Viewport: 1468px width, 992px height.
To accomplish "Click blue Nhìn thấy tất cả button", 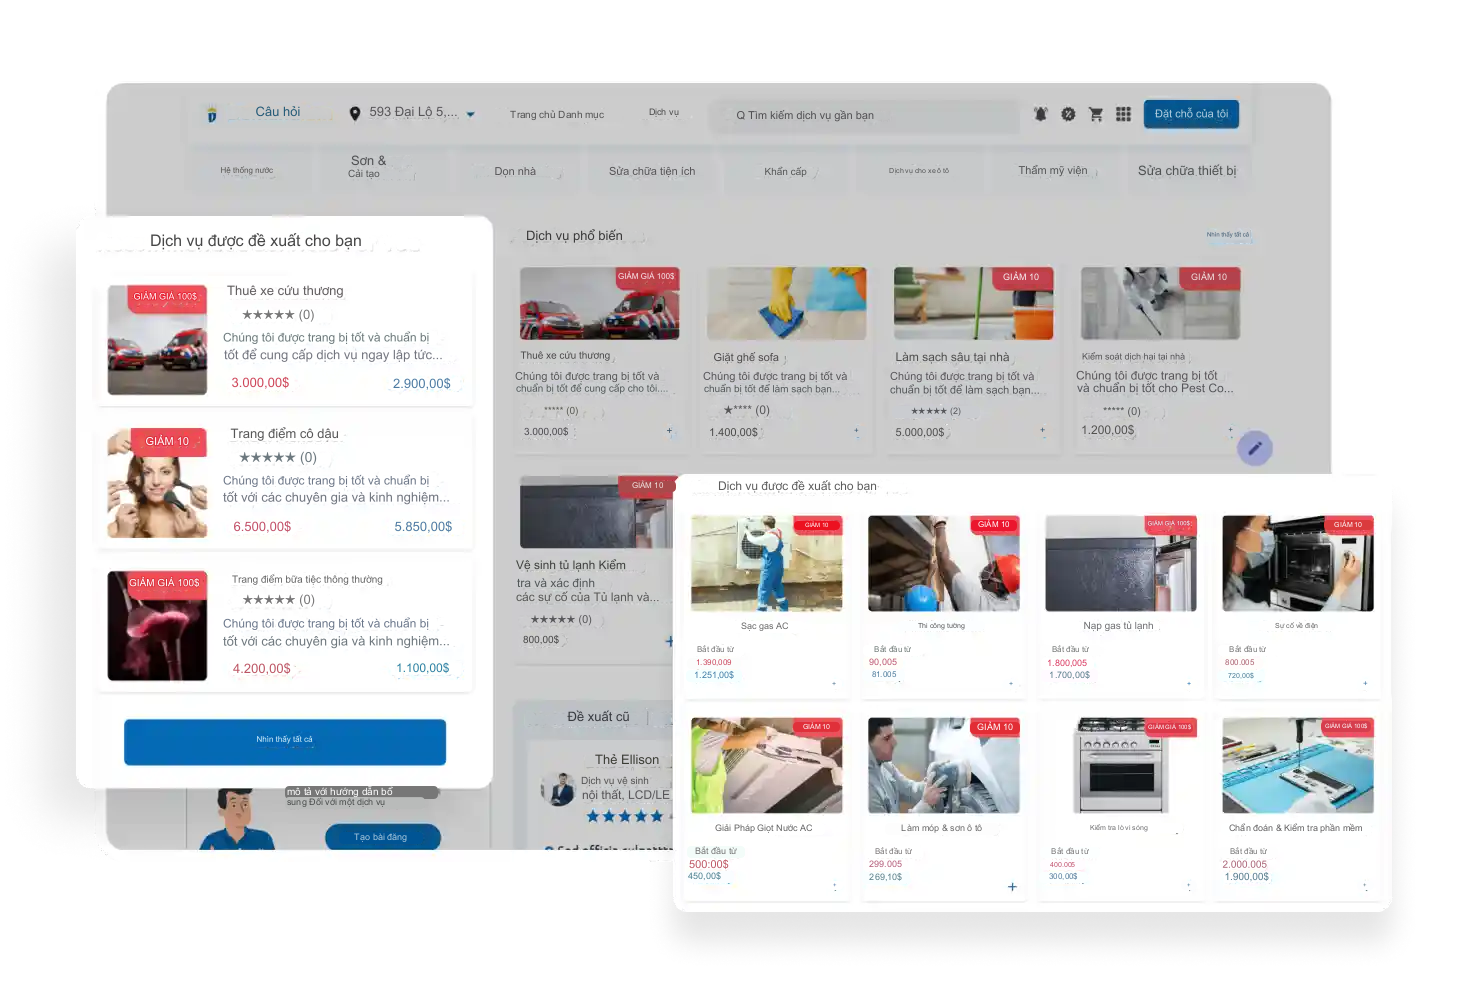I will click(x=285, y=742).
